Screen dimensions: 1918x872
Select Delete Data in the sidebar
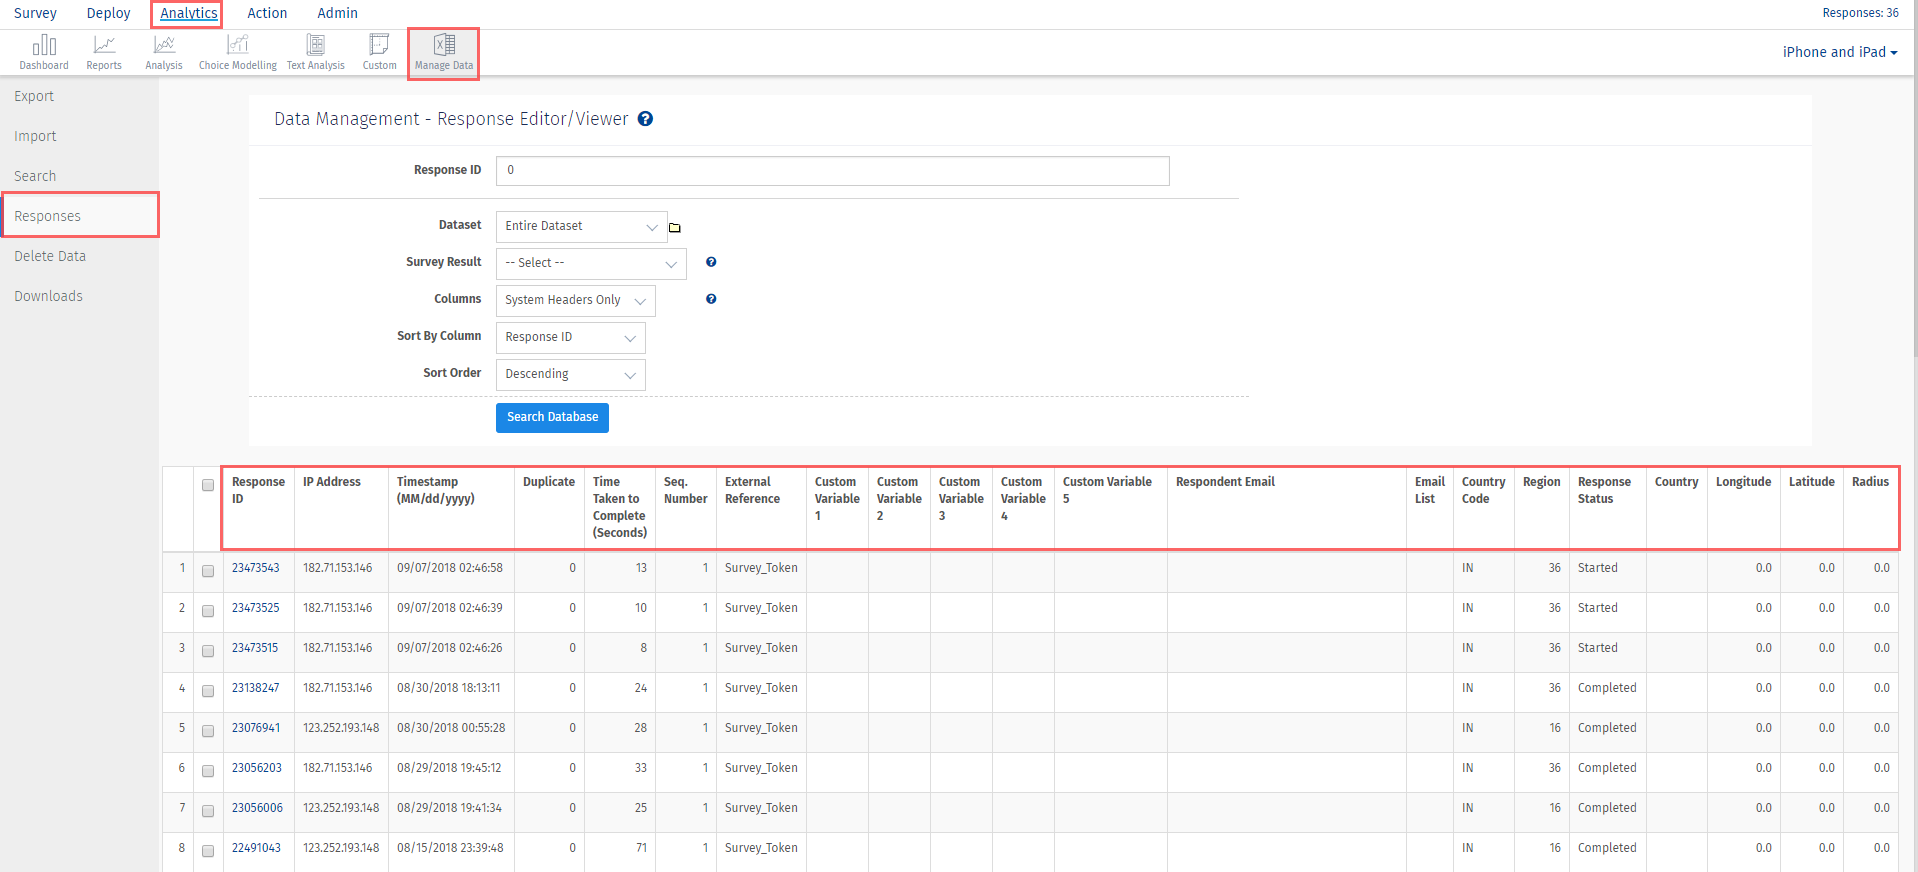50,256
